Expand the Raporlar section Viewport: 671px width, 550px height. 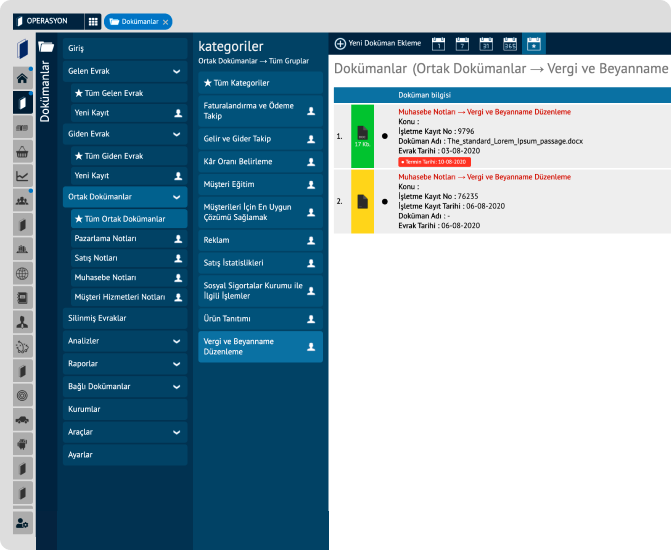click(176, 364)
